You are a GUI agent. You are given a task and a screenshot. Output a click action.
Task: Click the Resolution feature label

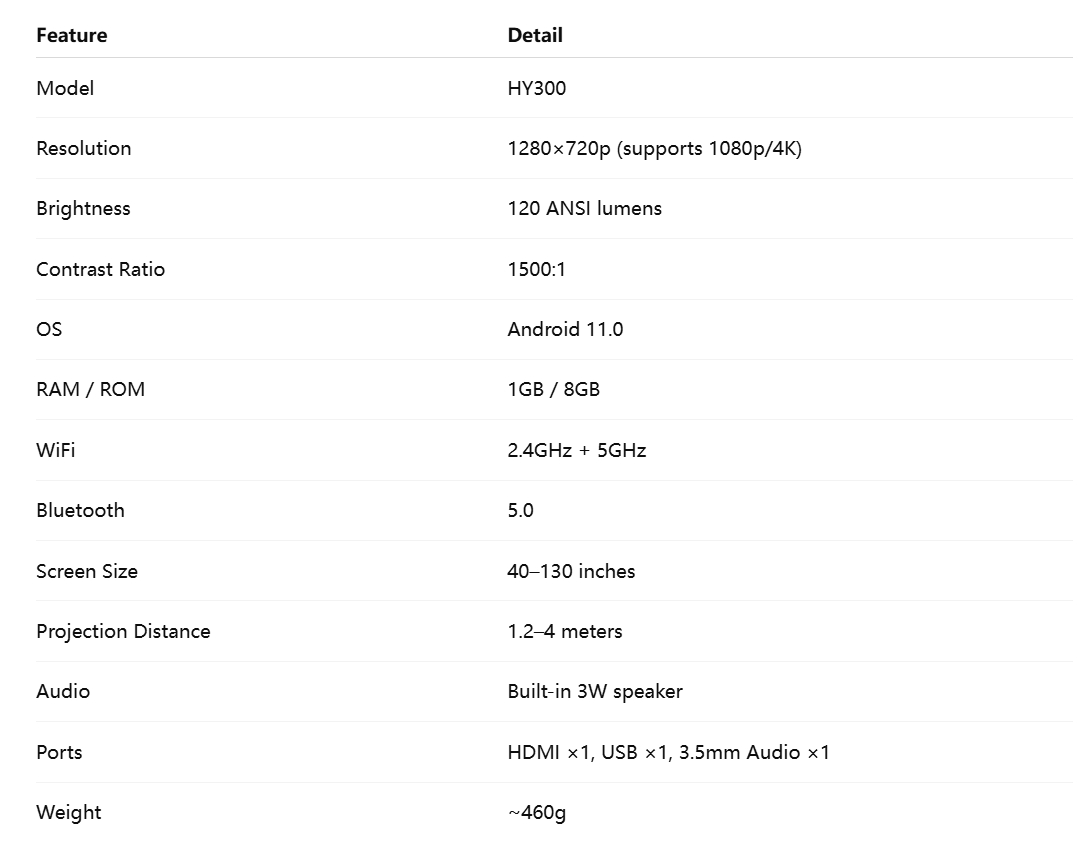pos(83,148)
